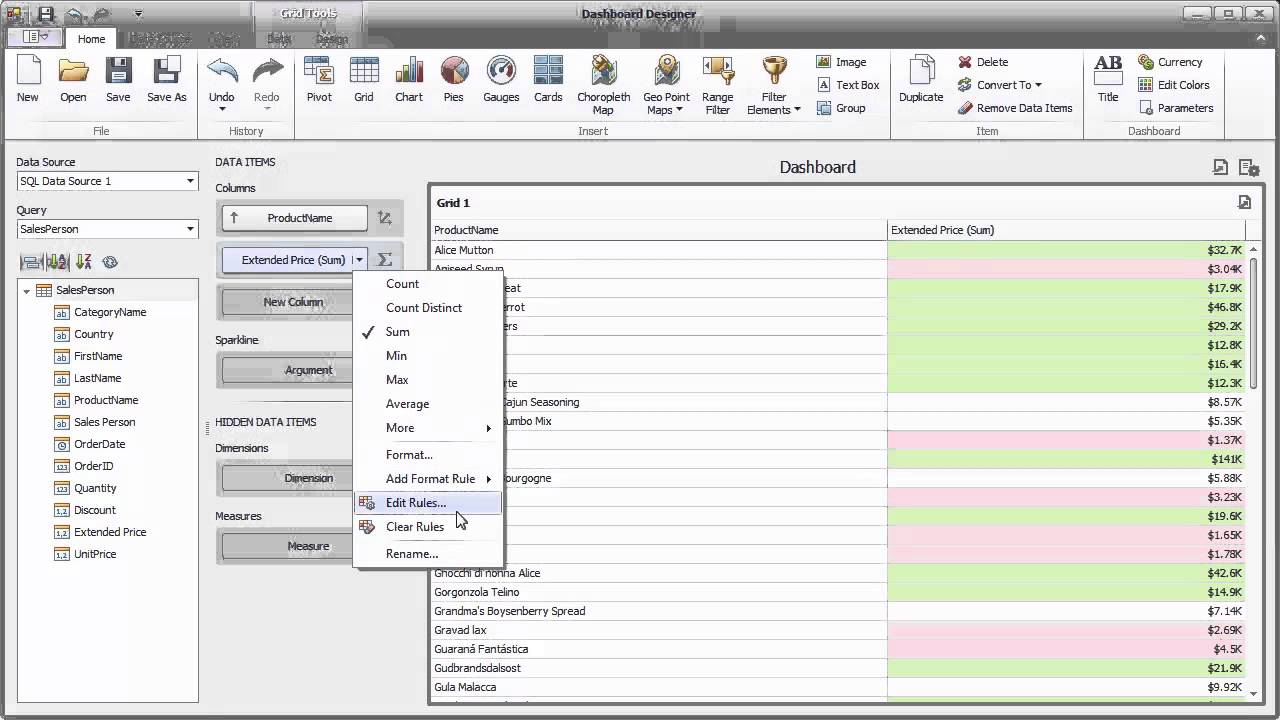Click Remove Data Items

1015,108
